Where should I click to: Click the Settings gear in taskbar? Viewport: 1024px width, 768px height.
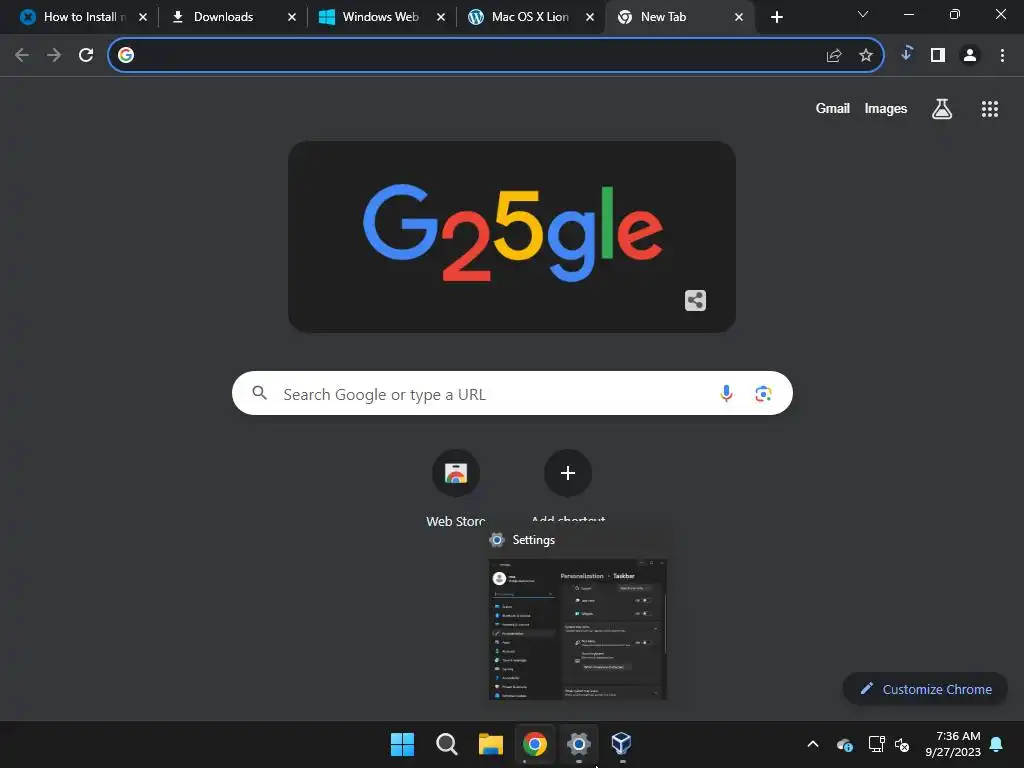(x=579, y=744)
